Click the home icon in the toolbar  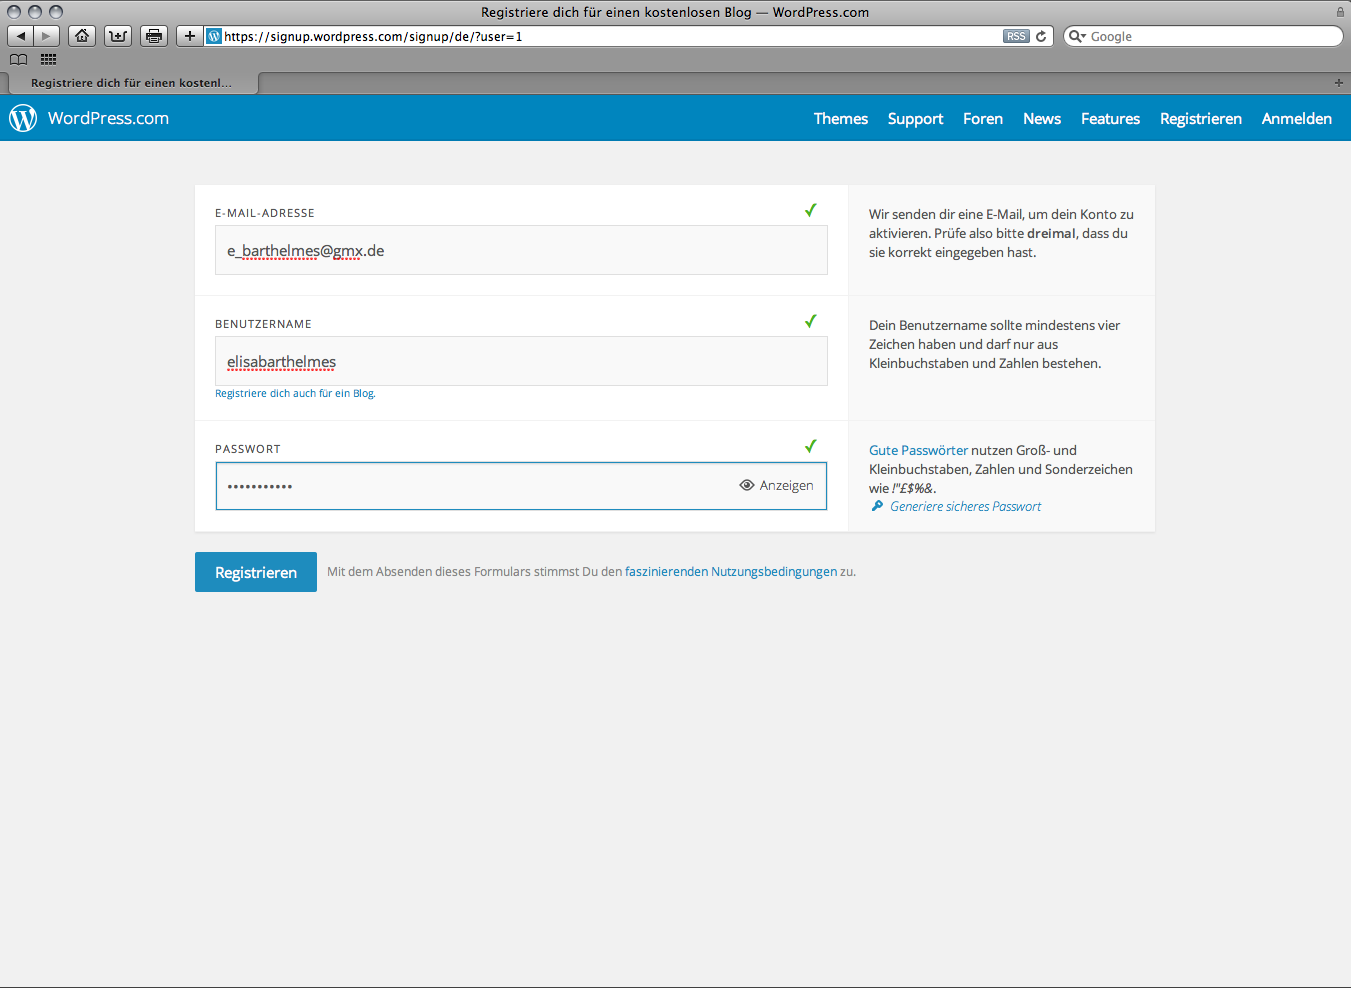tap(82, 36)
